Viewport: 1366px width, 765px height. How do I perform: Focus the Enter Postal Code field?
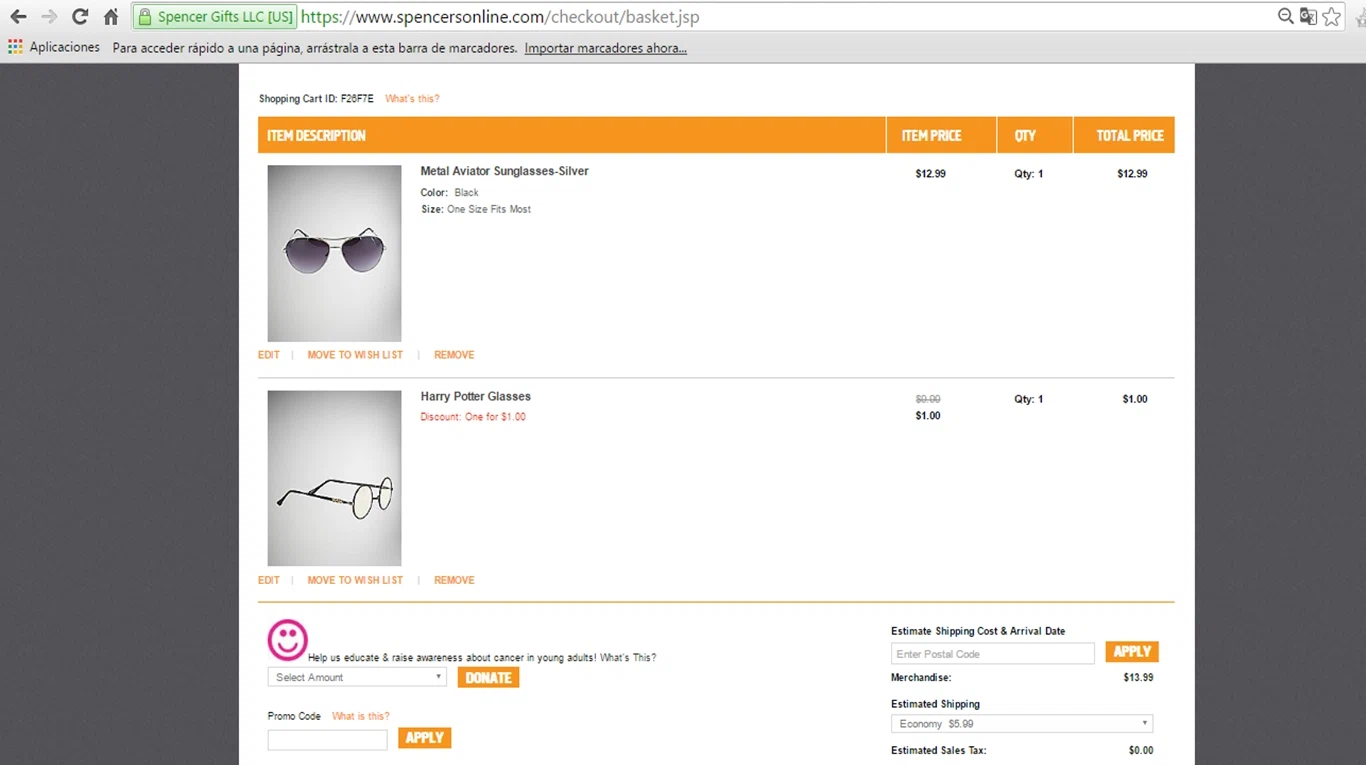tap(993, 654)
